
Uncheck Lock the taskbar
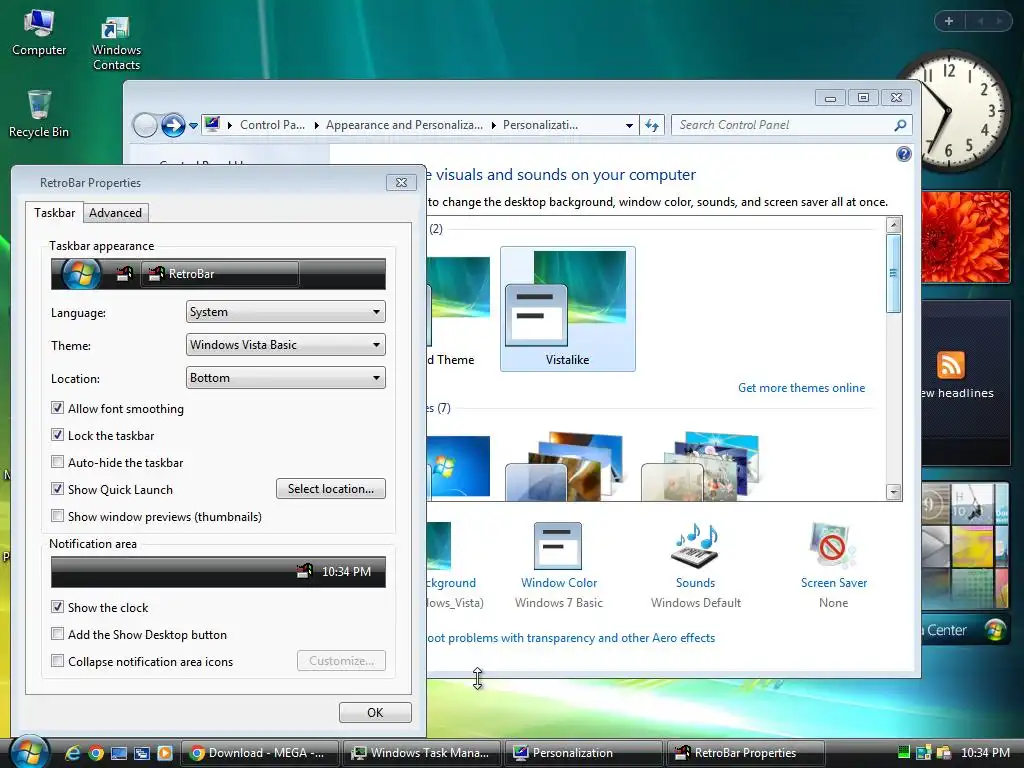point(57,435)
